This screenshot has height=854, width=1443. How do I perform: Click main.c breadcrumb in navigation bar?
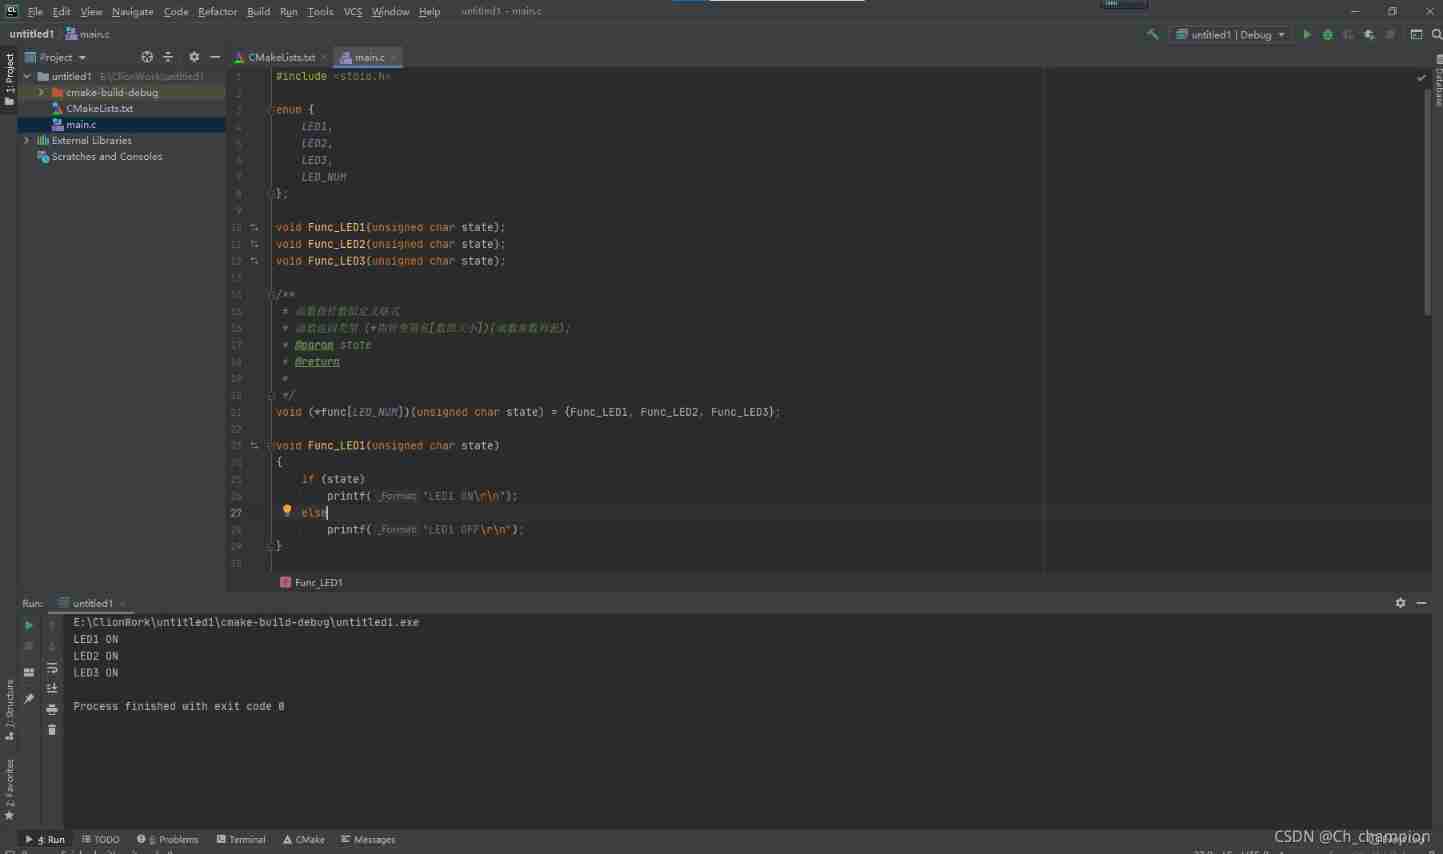tap(88, 34)
